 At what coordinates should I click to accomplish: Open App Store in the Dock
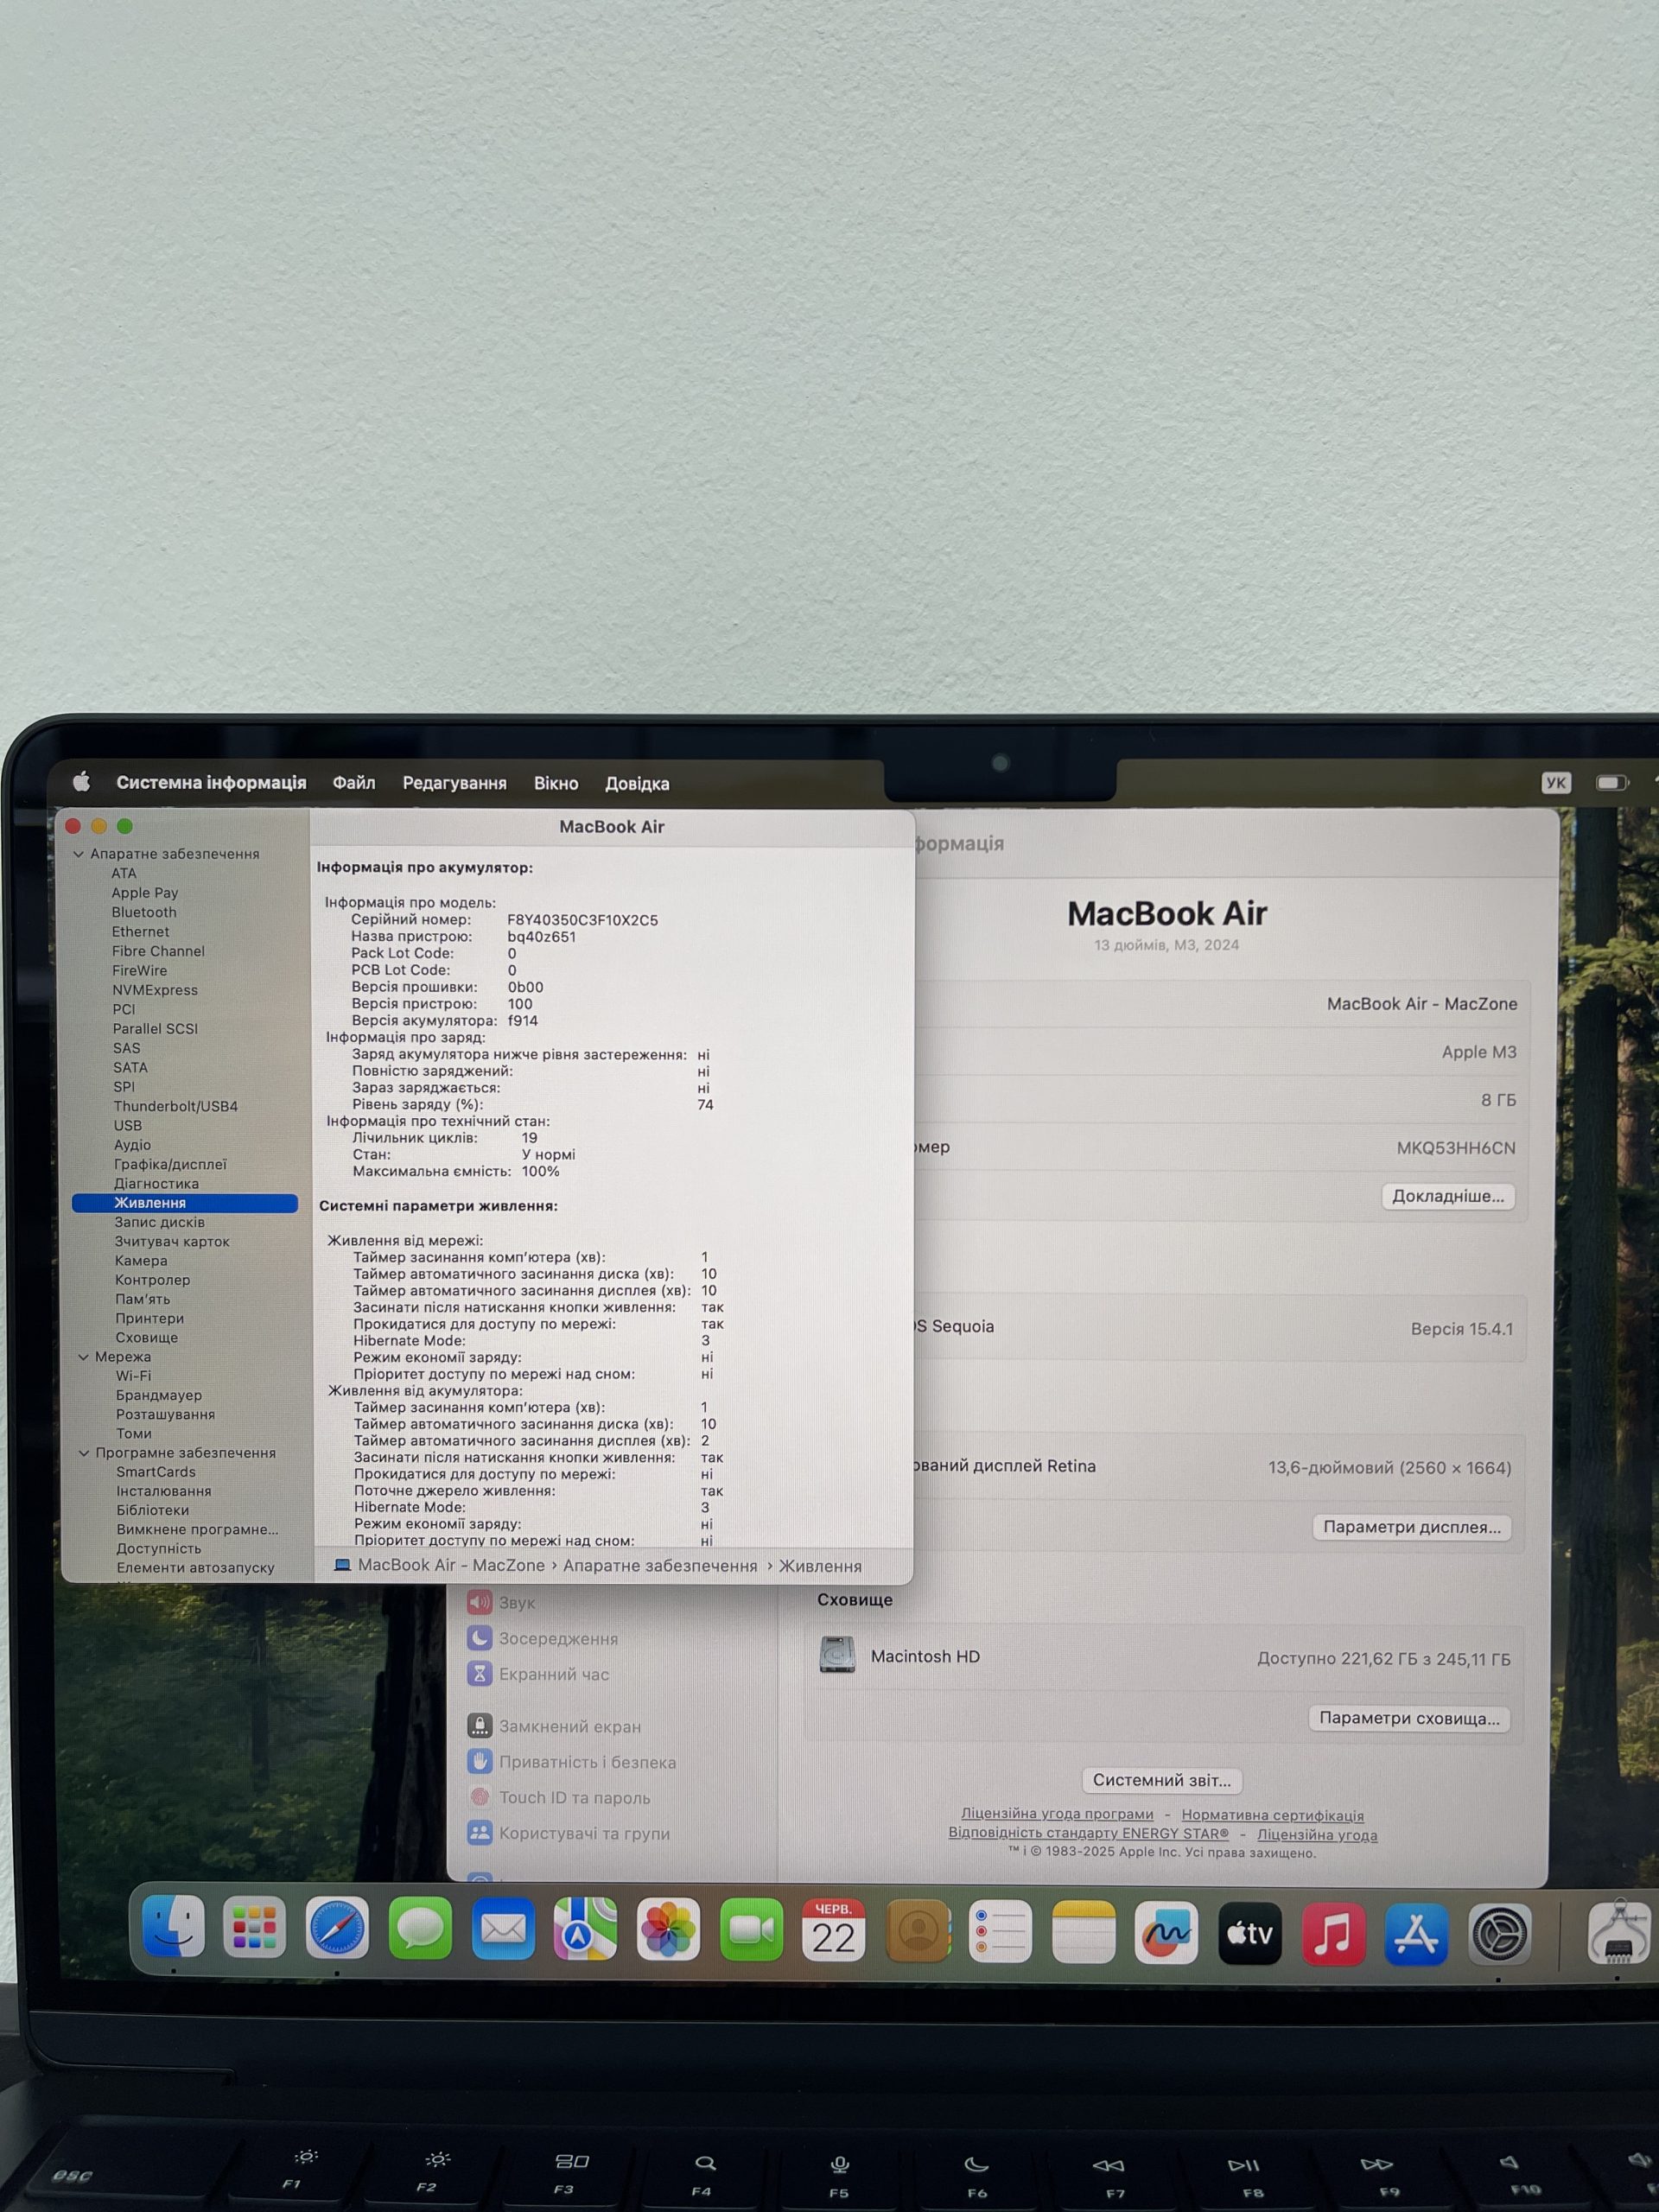click(1416, 1935)
